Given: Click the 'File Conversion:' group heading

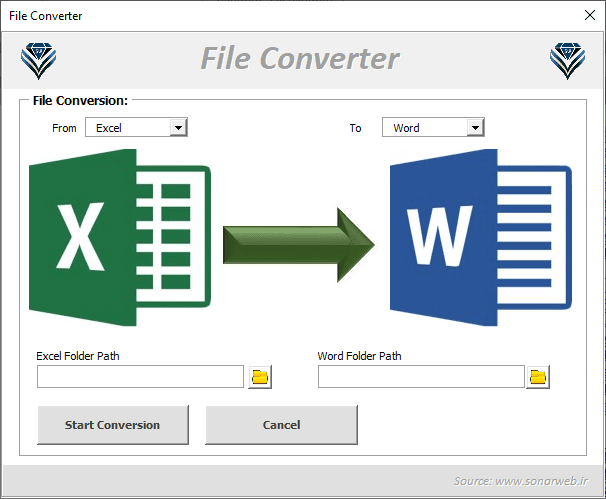Looking at the screenshot, I should (80, 101).
